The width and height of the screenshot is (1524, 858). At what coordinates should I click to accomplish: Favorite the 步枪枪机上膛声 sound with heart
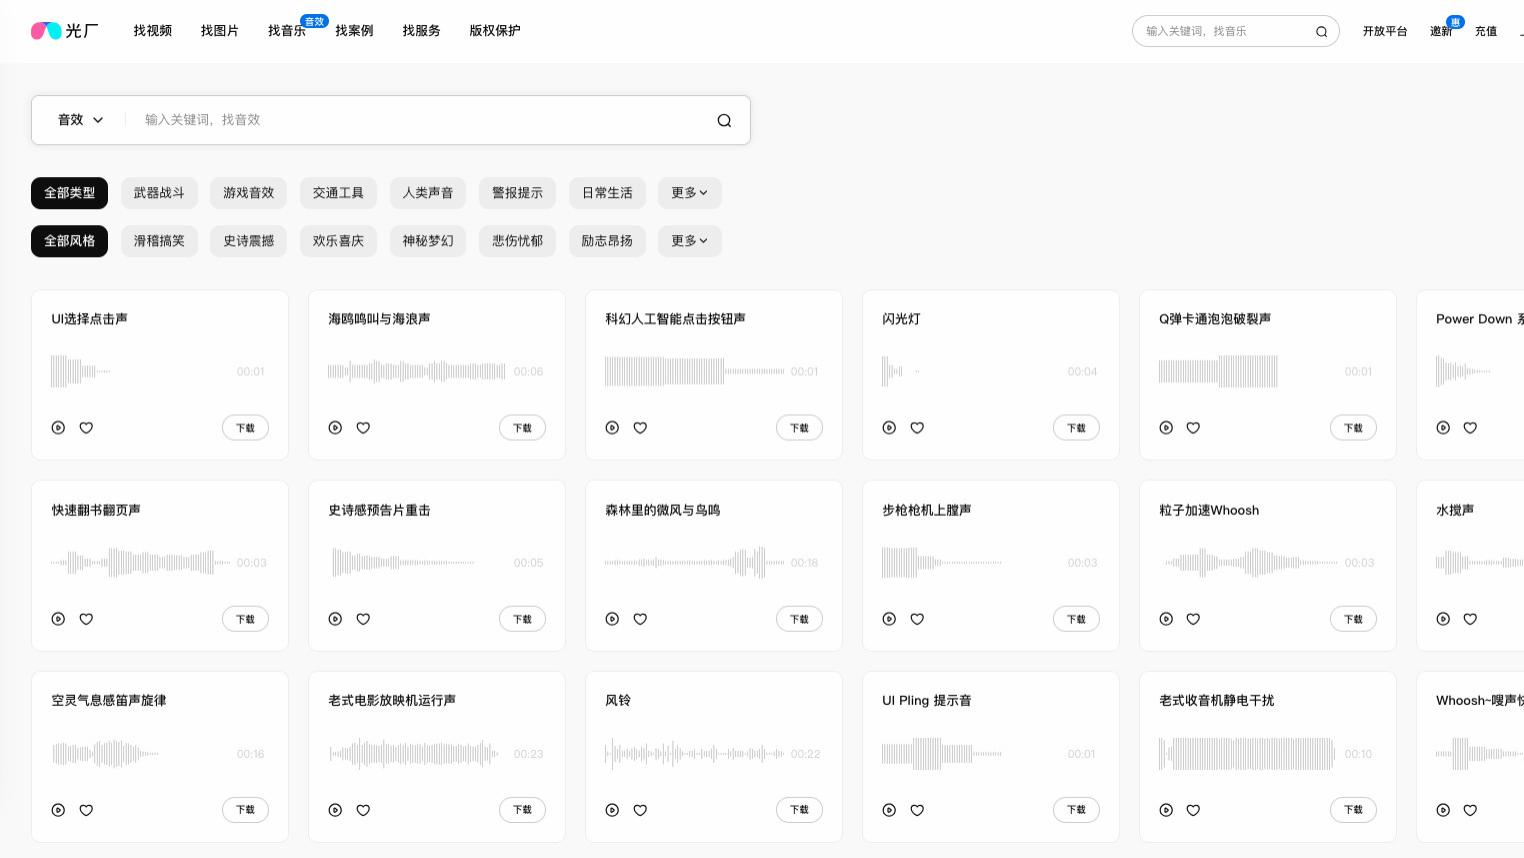[x=917, y=619]
